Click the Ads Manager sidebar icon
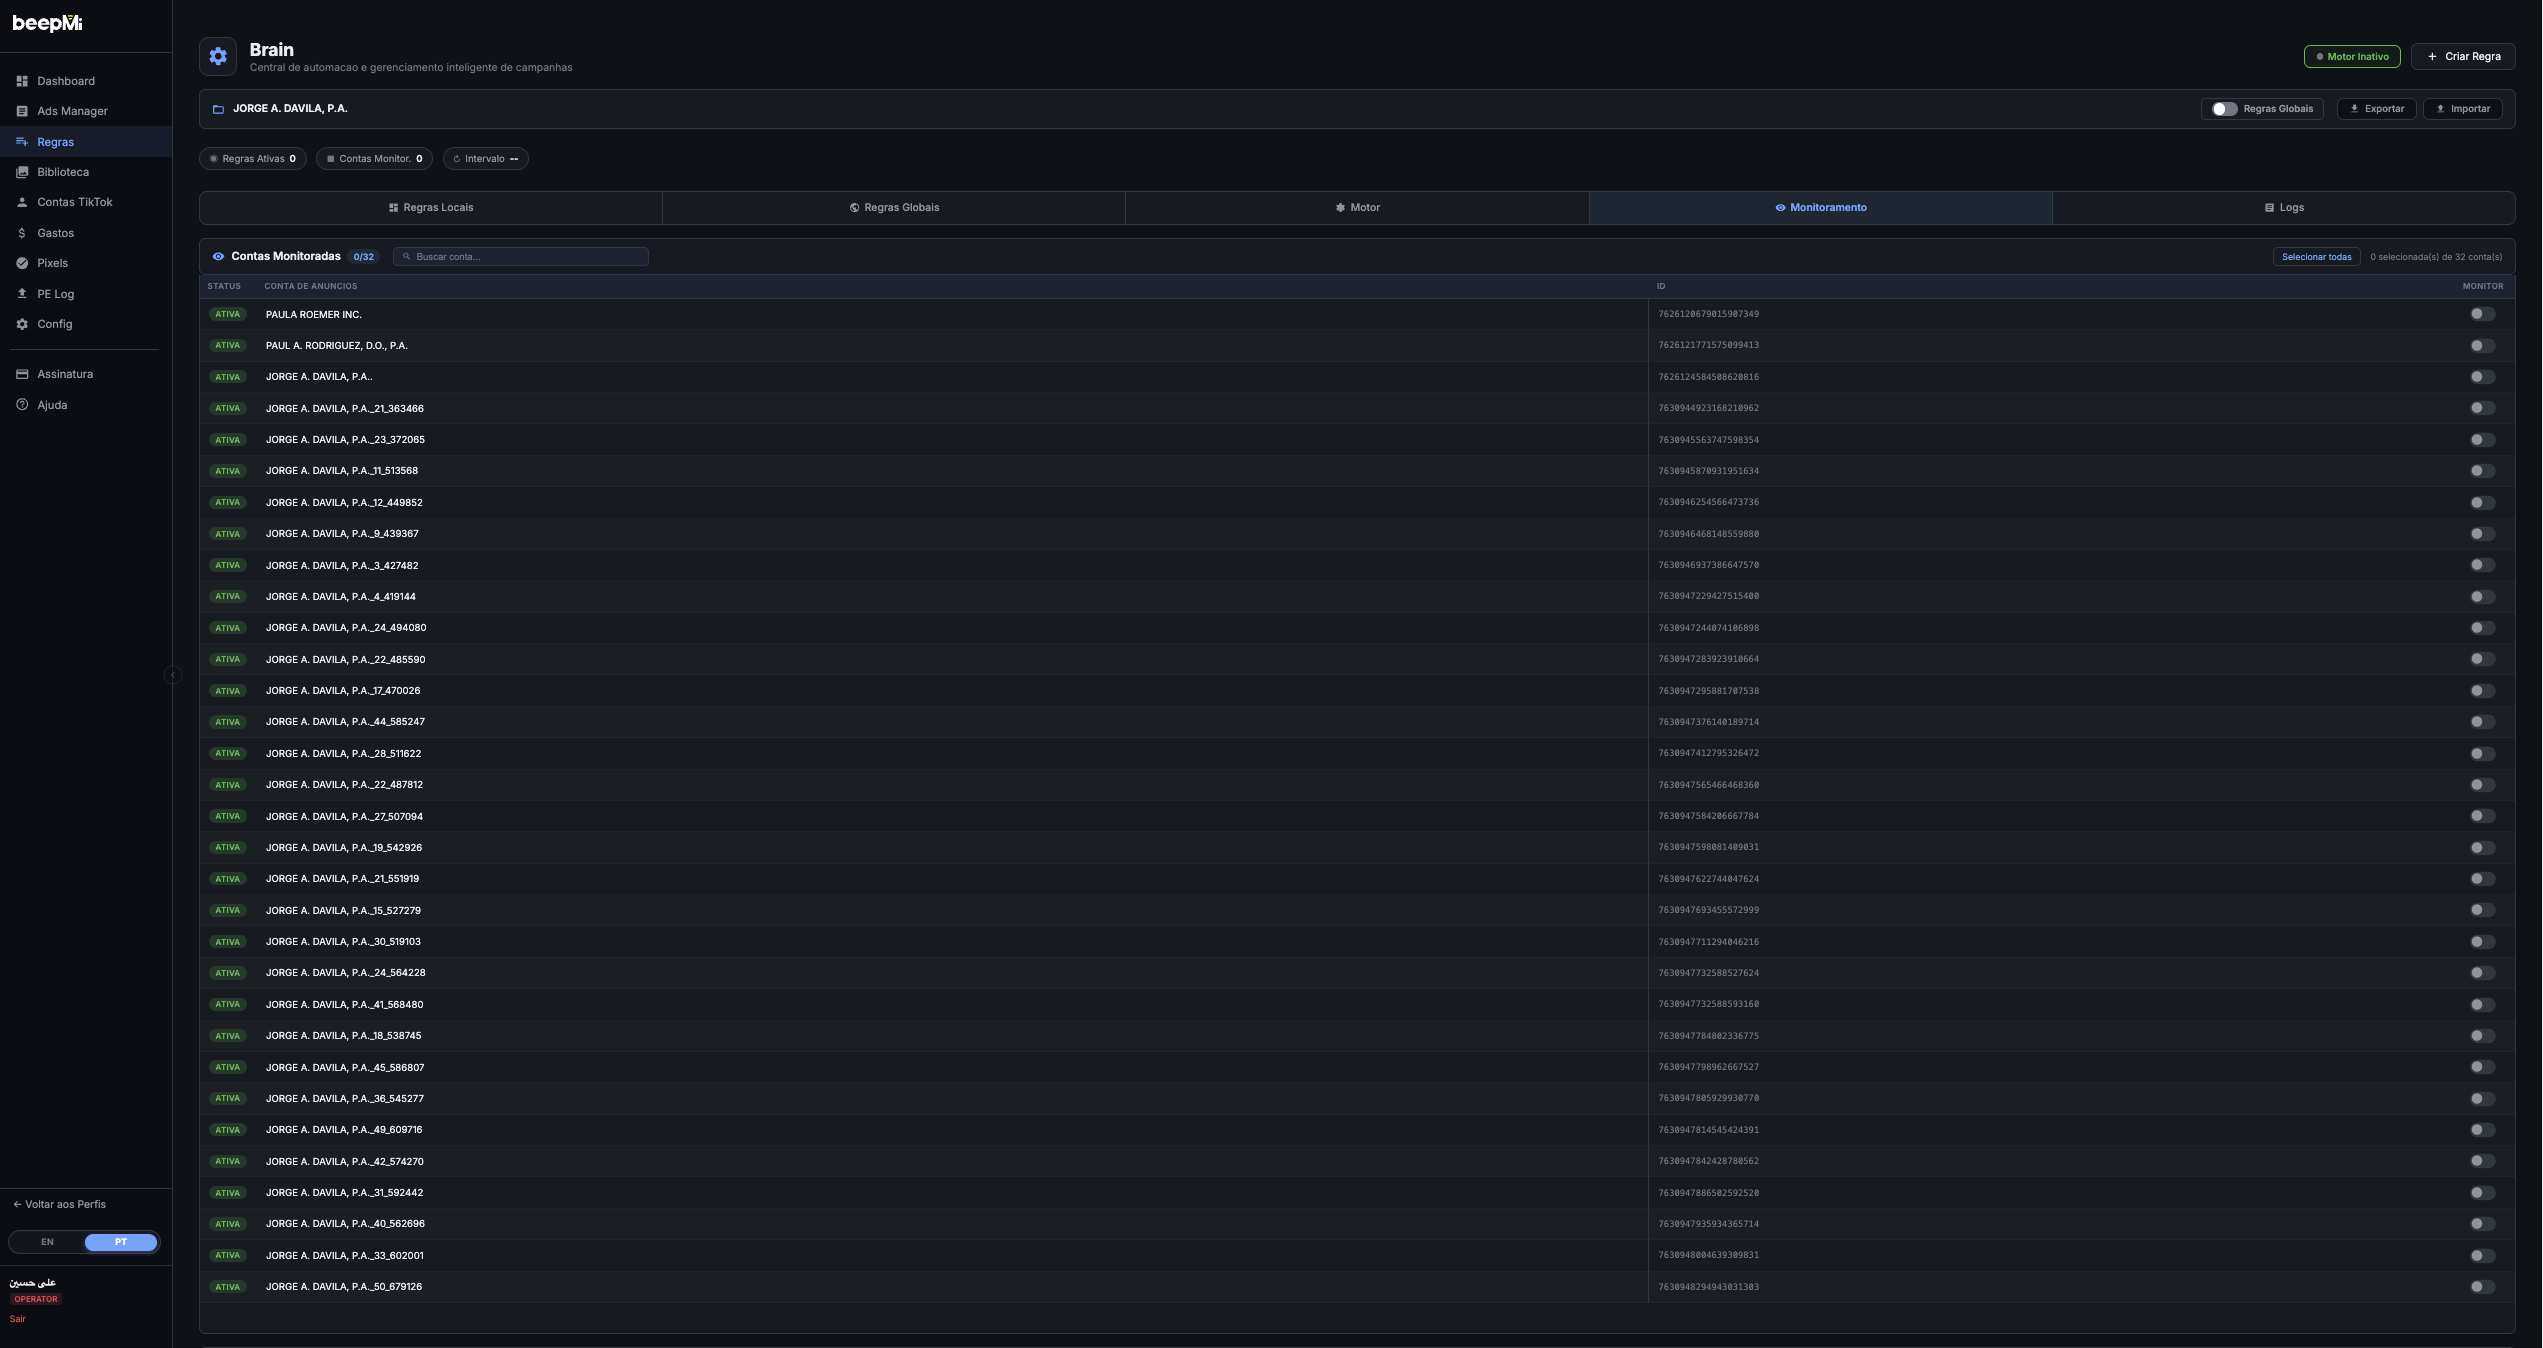This screenshot has height=1348, width=2543. (x=22, y=111)
